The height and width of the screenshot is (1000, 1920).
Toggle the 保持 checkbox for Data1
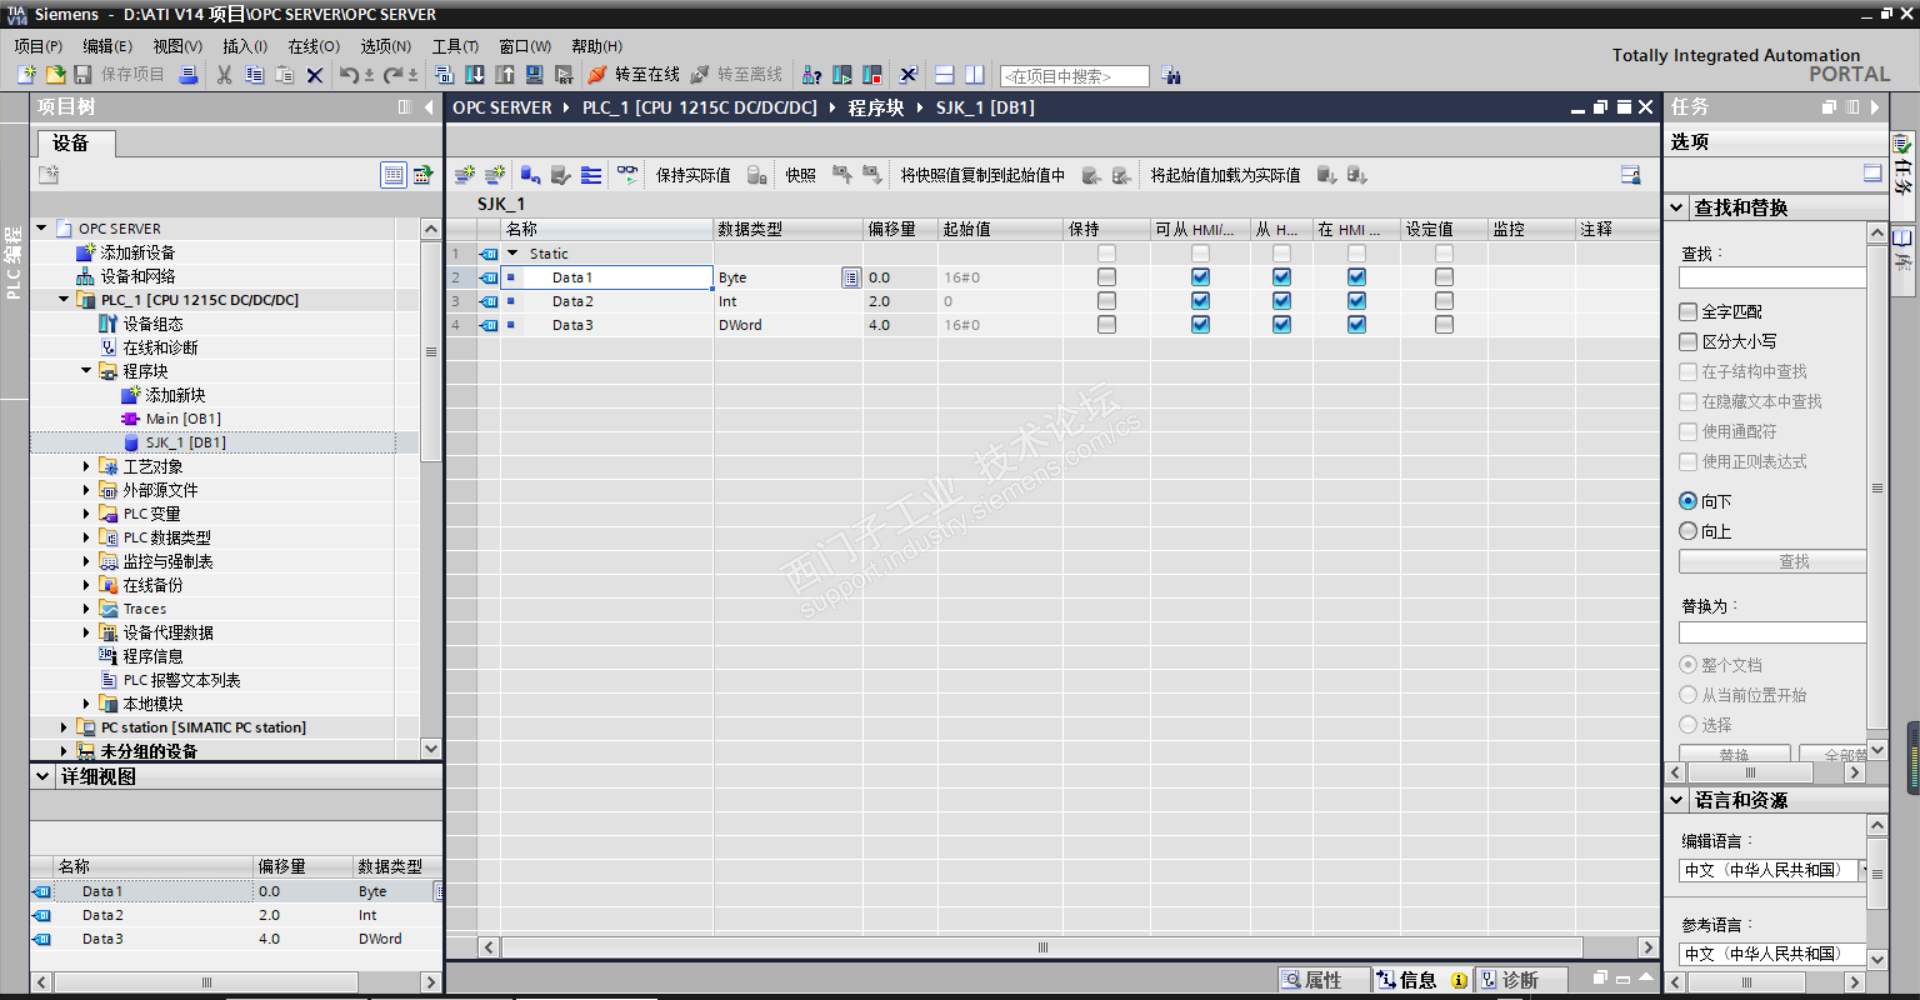coord(1107,277)
